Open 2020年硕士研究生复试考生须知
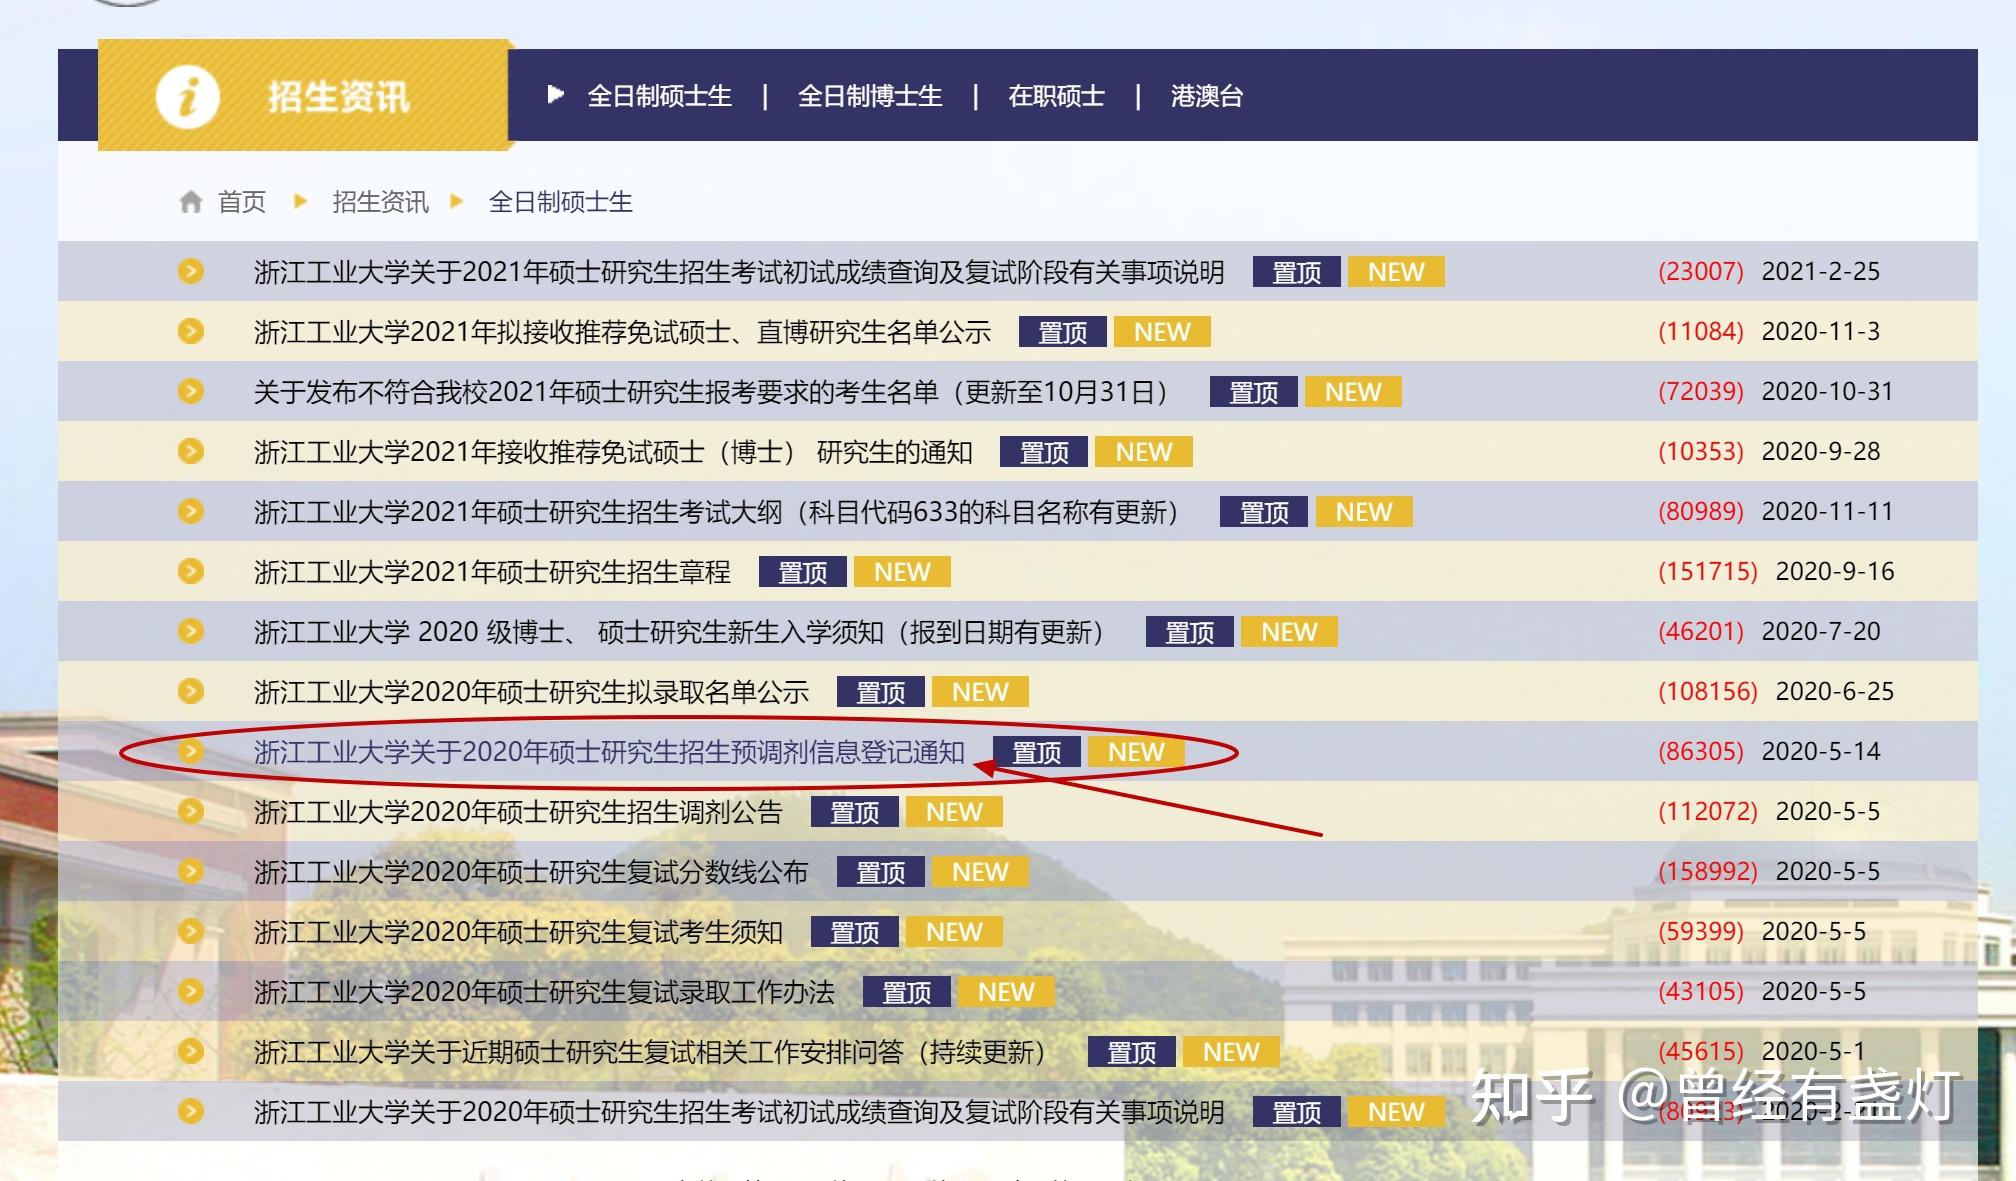Screen dimensions: 2016x1181 click(518, 932)
